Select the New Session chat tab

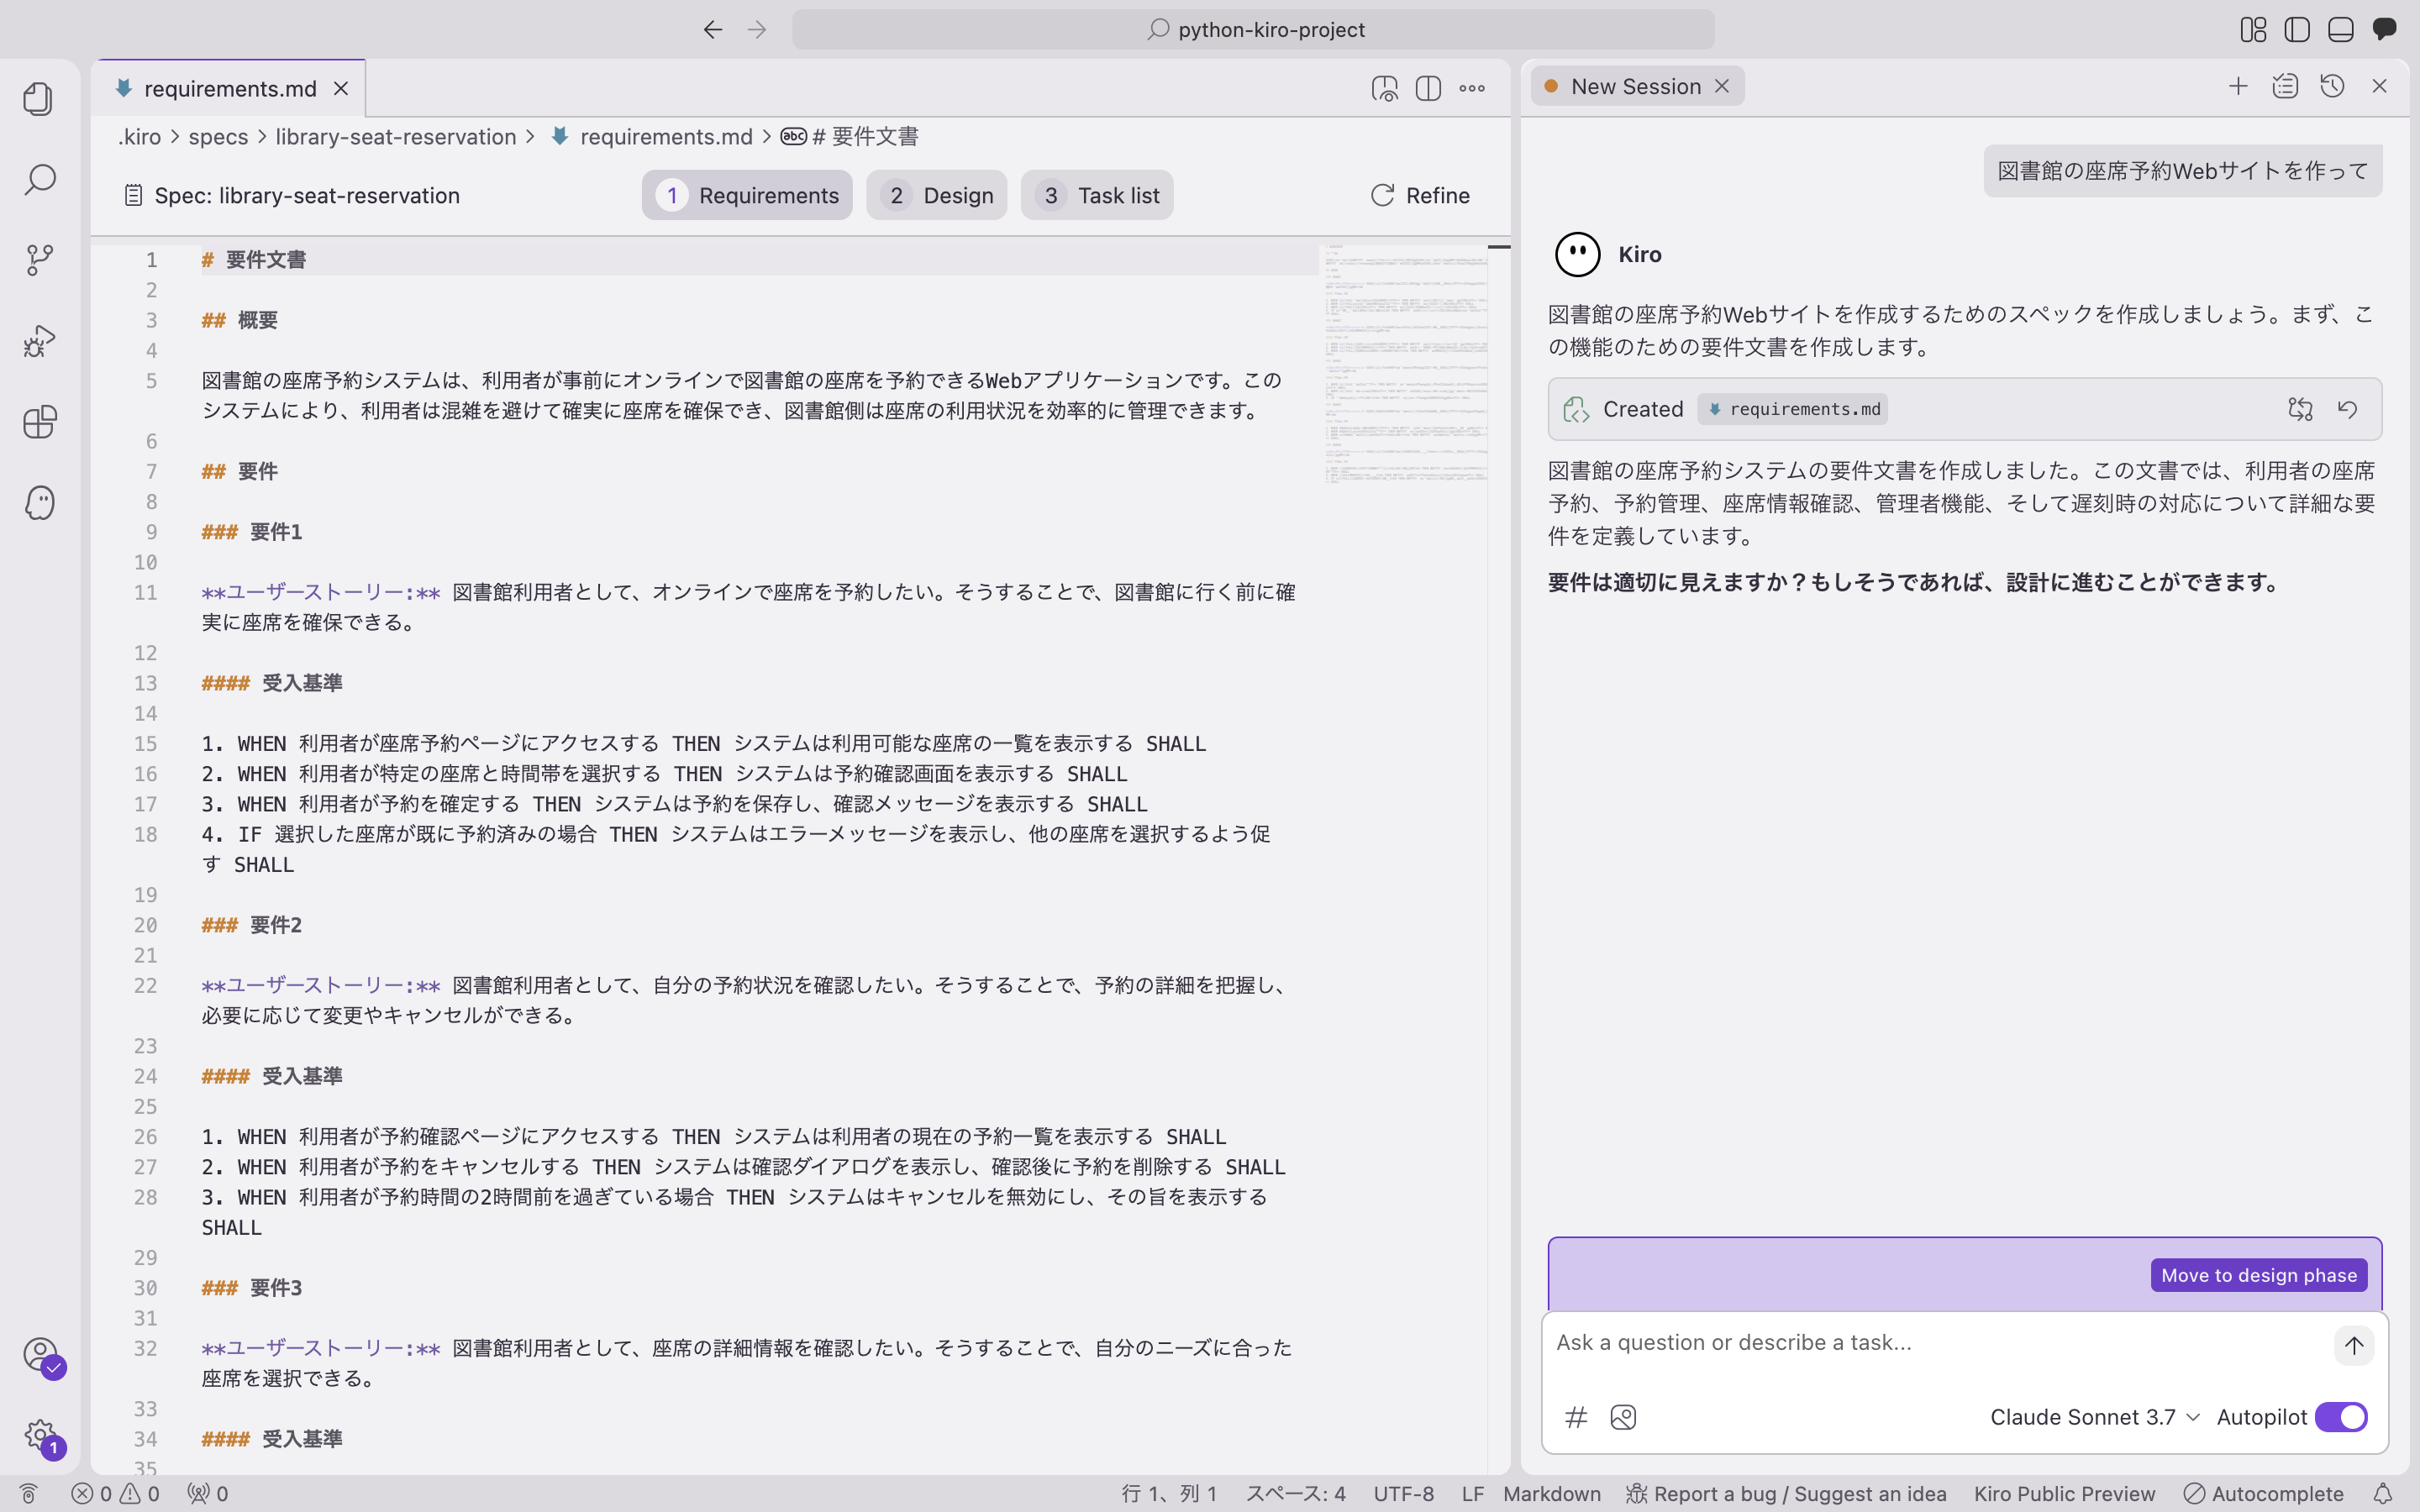[x=1635, y=87]
